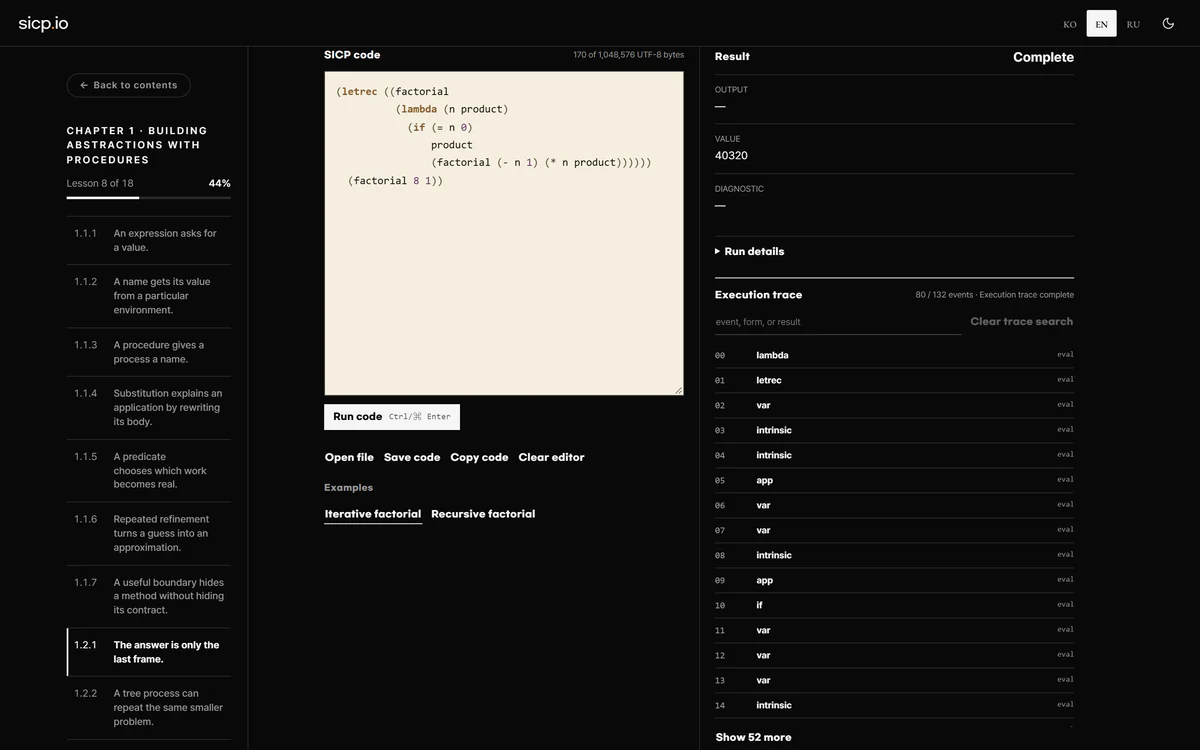Open lesson 1.1.2 A name gets its value
Screen dimensions: 1200x750
[x=149, y=296]
